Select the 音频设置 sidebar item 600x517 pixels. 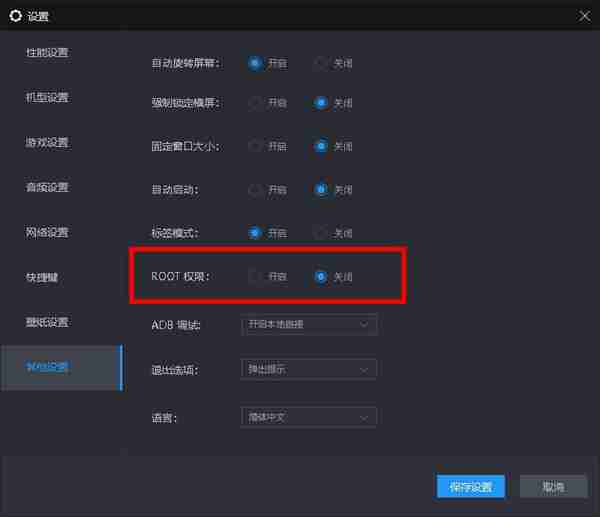pyautogui.click(x=47, y=187)
